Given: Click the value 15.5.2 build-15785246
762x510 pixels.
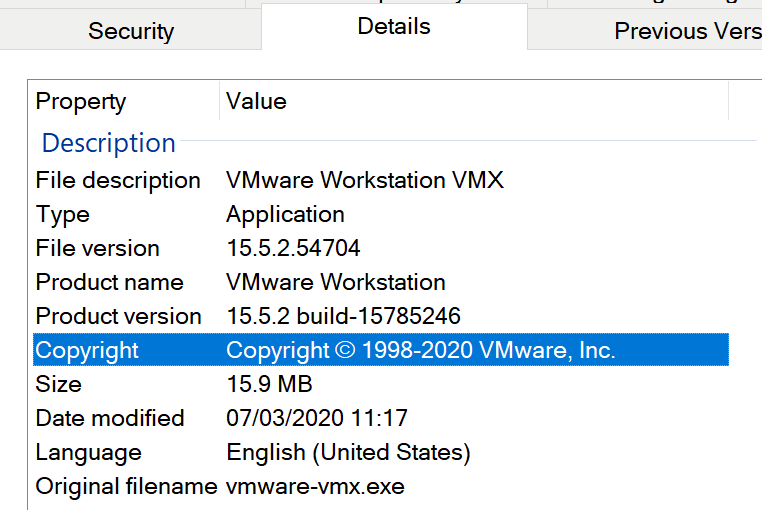Looking at the screenshot, I should click(343, 316).
